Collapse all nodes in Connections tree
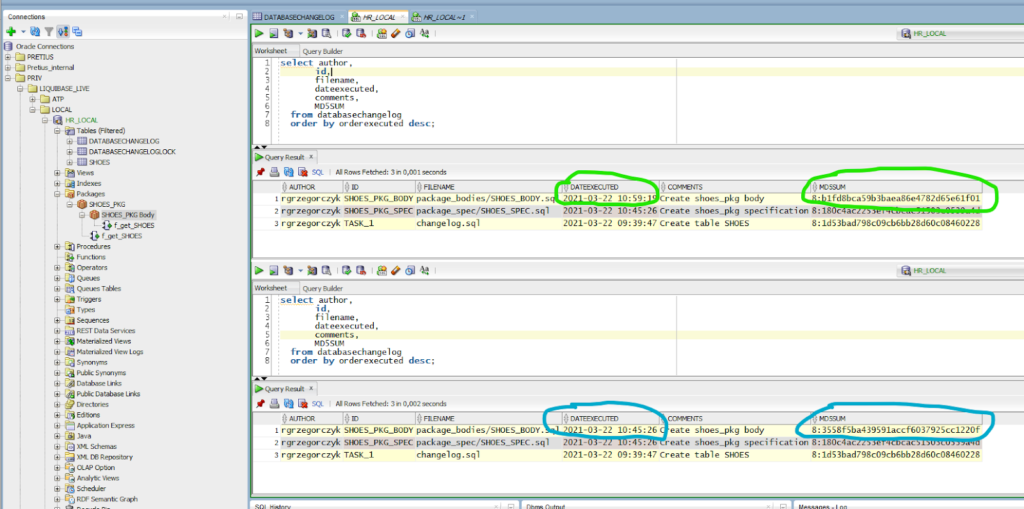The width and height of the screenshot is (1024, 509). pyautogui.click(x=77, y=31)
